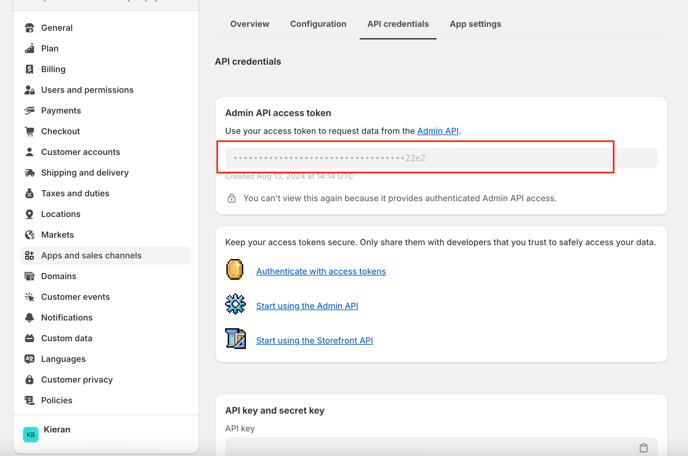Select the App settings tab

[x=475, y=24]
